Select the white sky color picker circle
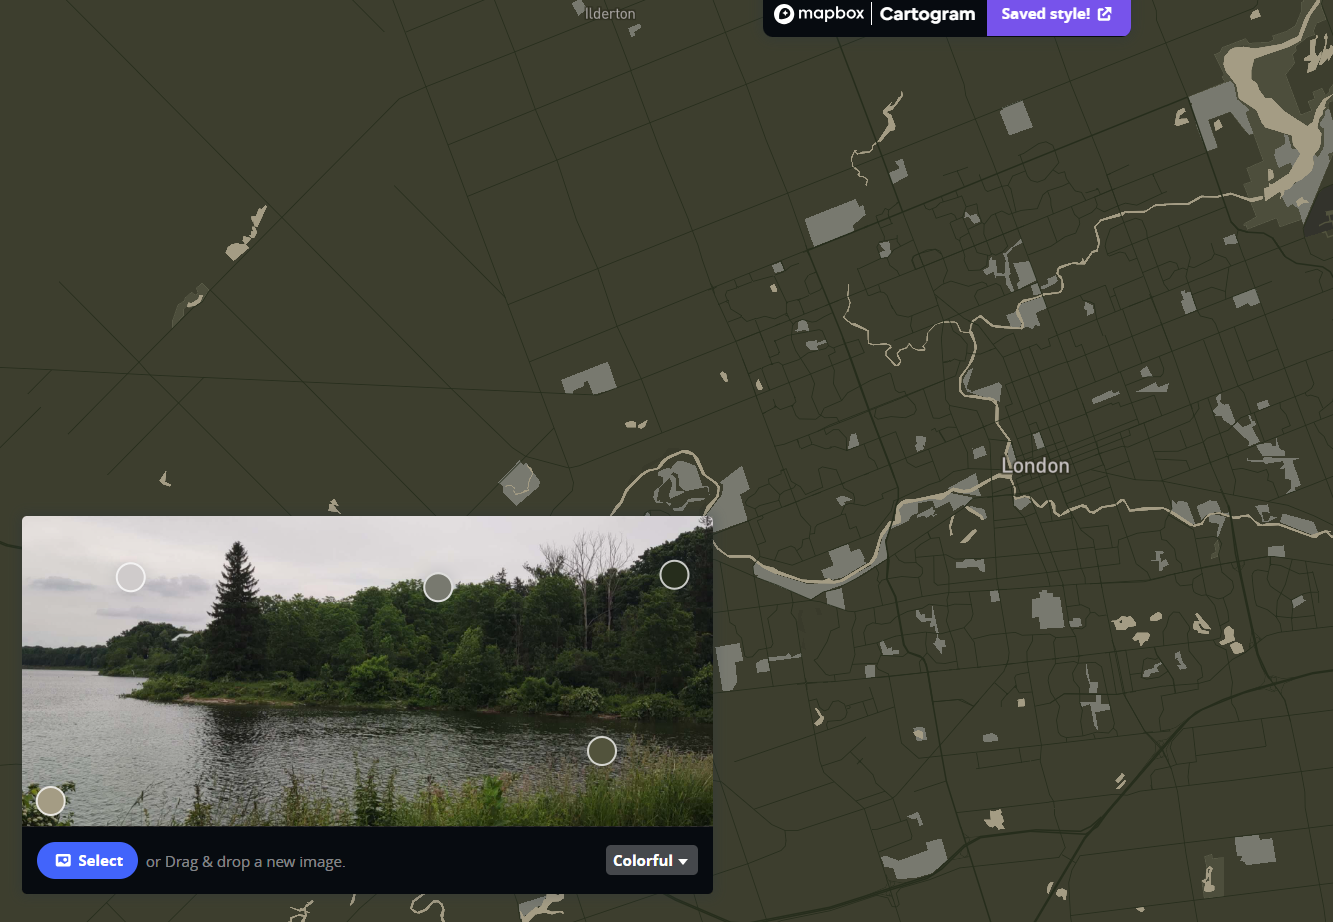 [131, 577]
